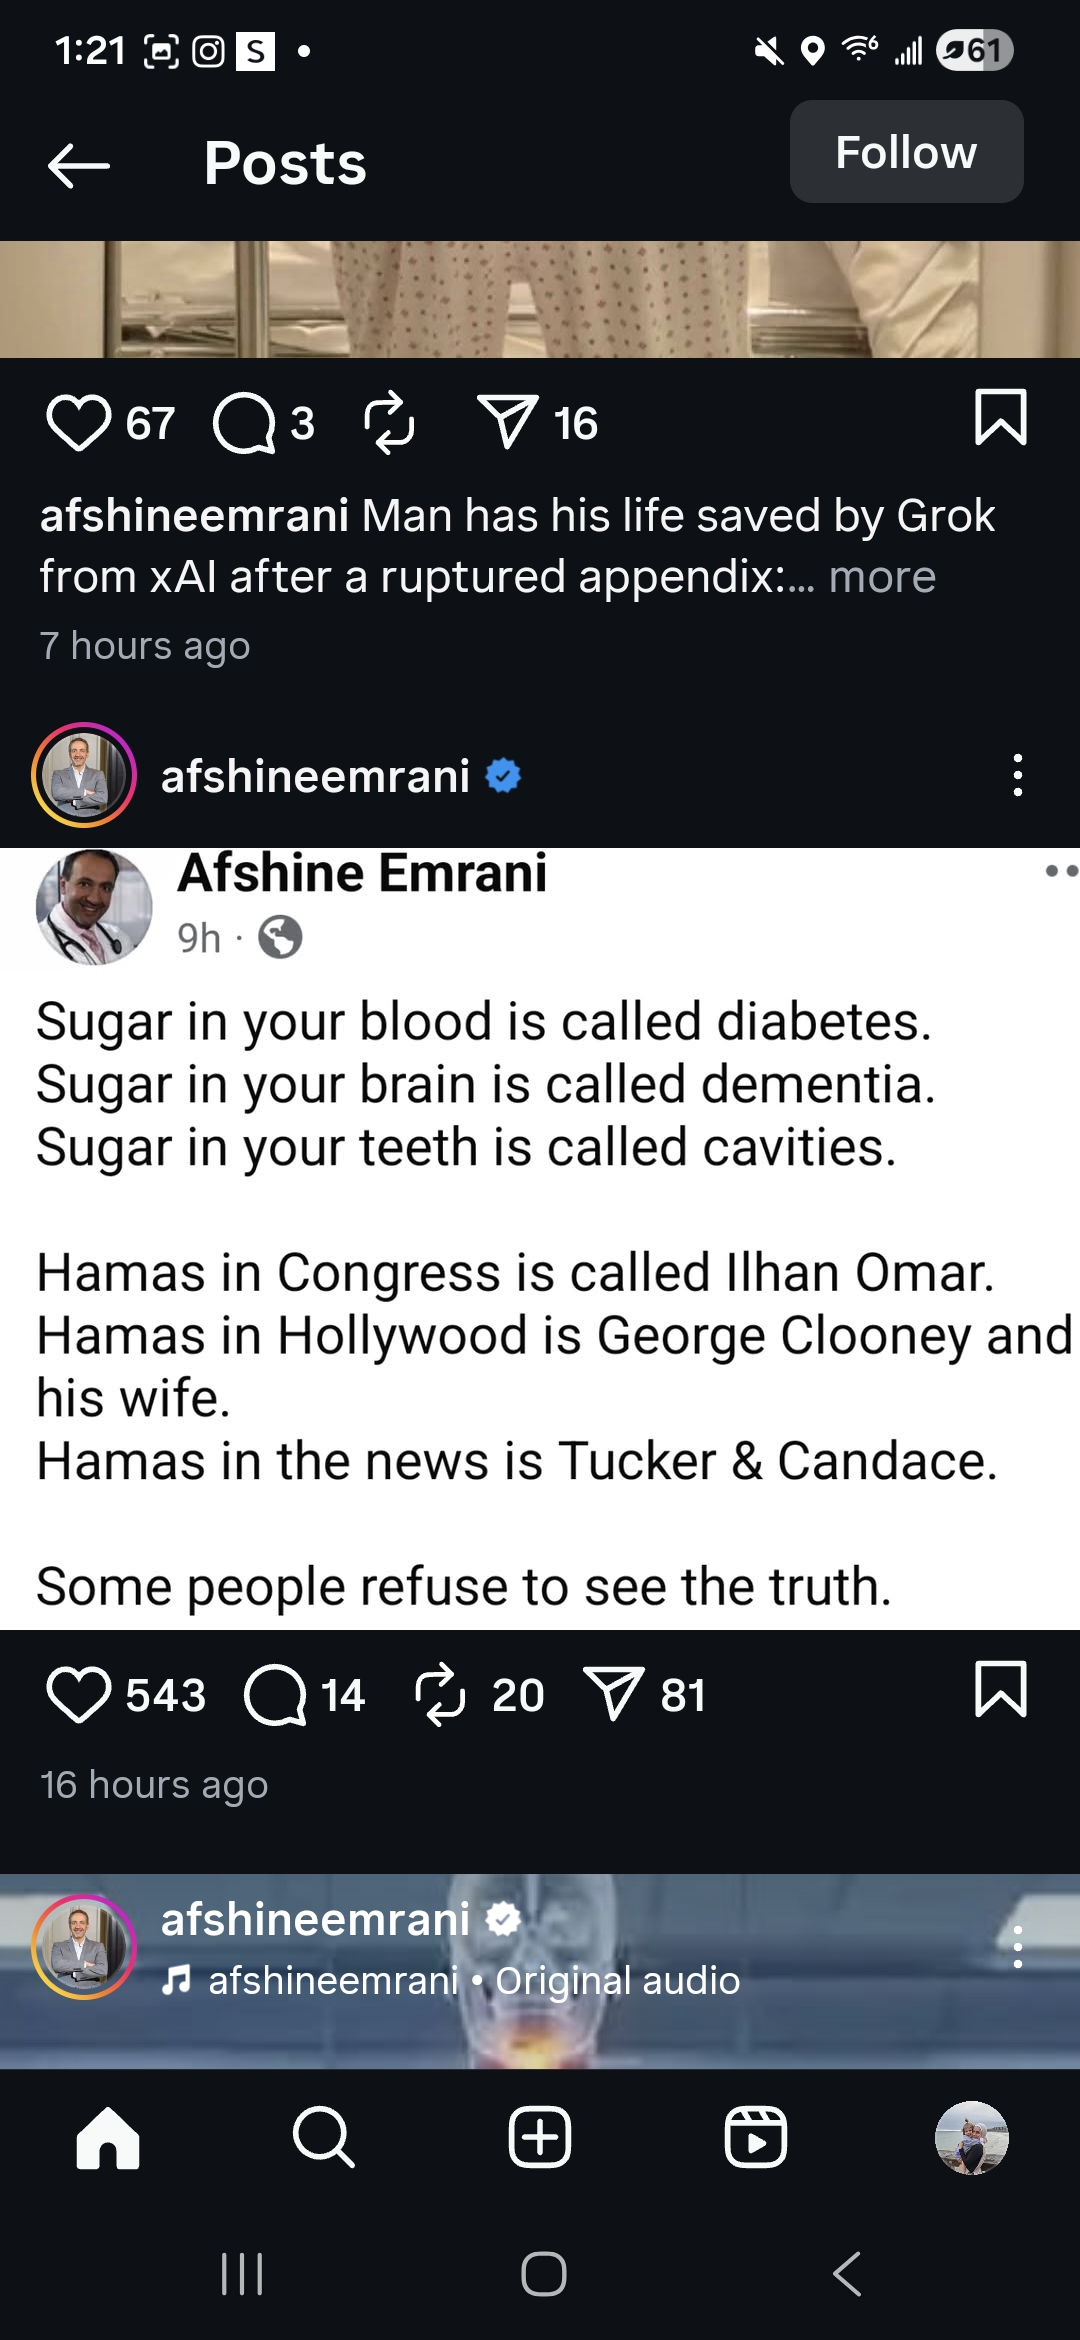Expand caption by tapping more
This screenshot has height=2340, width=1080.
click(x=882, y=577)
